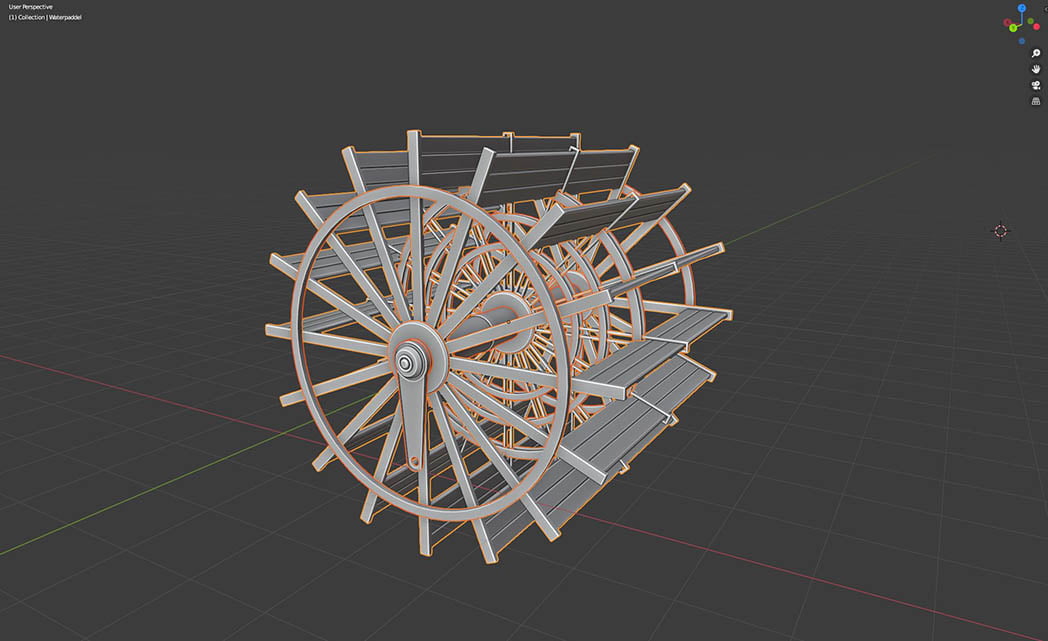Click the pin at crank arm's lower end

click(x=414, y=461)
